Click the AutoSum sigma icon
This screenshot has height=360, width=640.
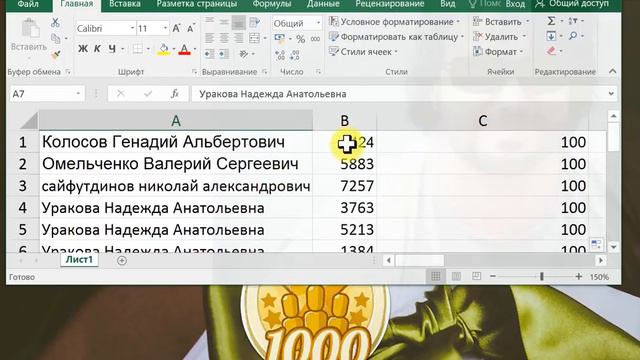tap(551, 21)
